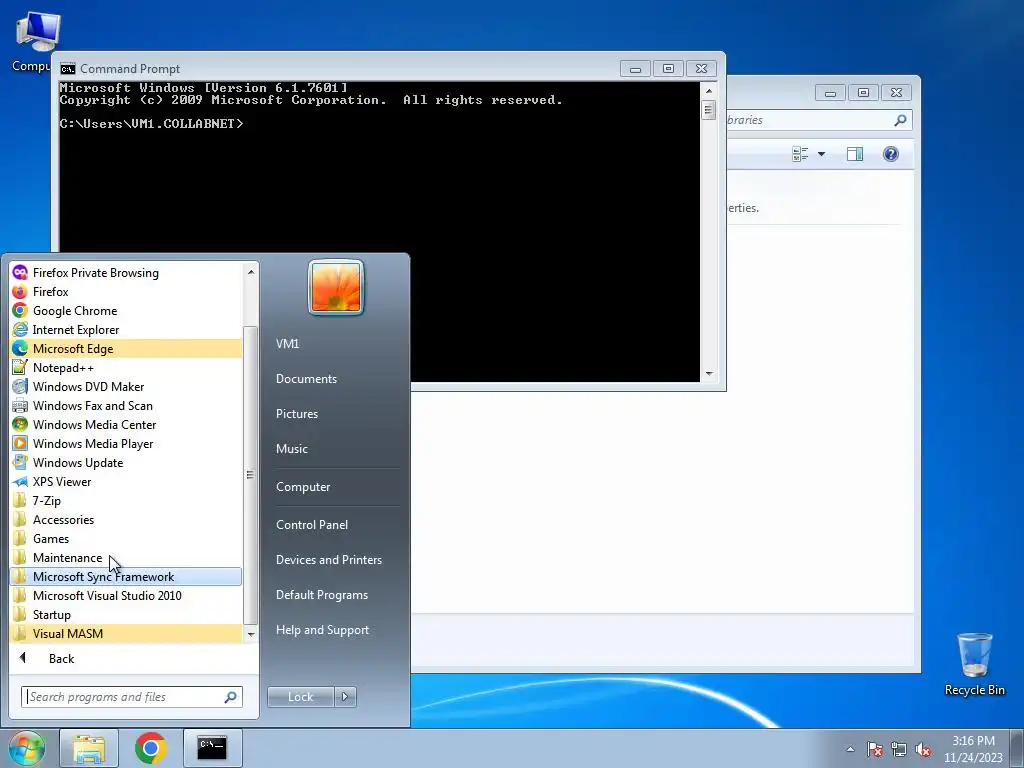Viewport: 1024px width, 768px height.
Task: Open Devices and Printers
Action: [328, 560]
